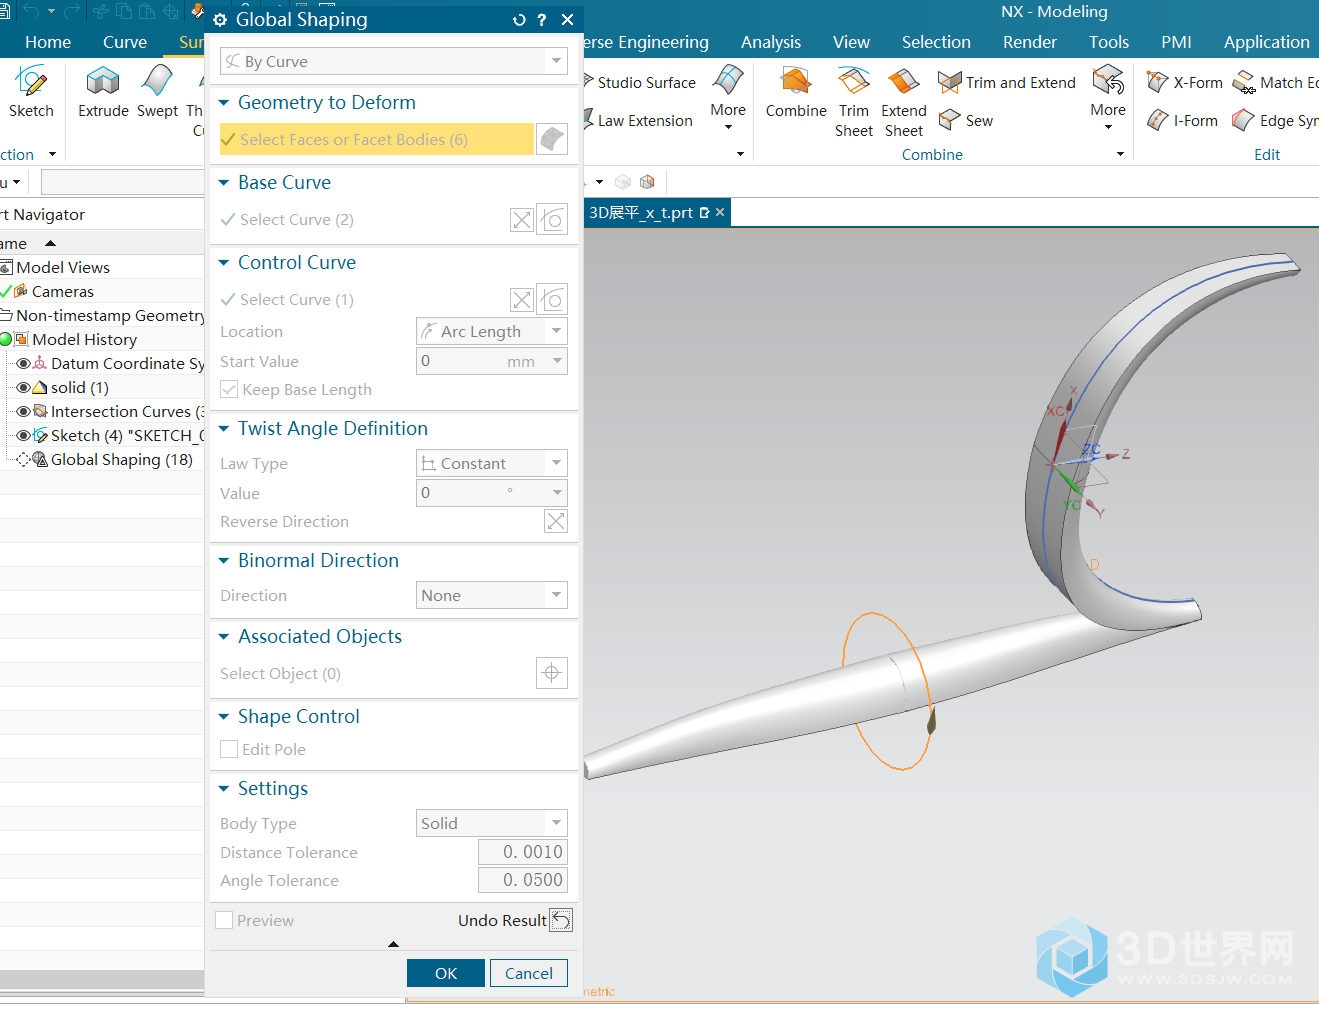Toggle the Model History green indicator
The height and width of the screenshot is (1011, 1319).
tap(6, 339)
